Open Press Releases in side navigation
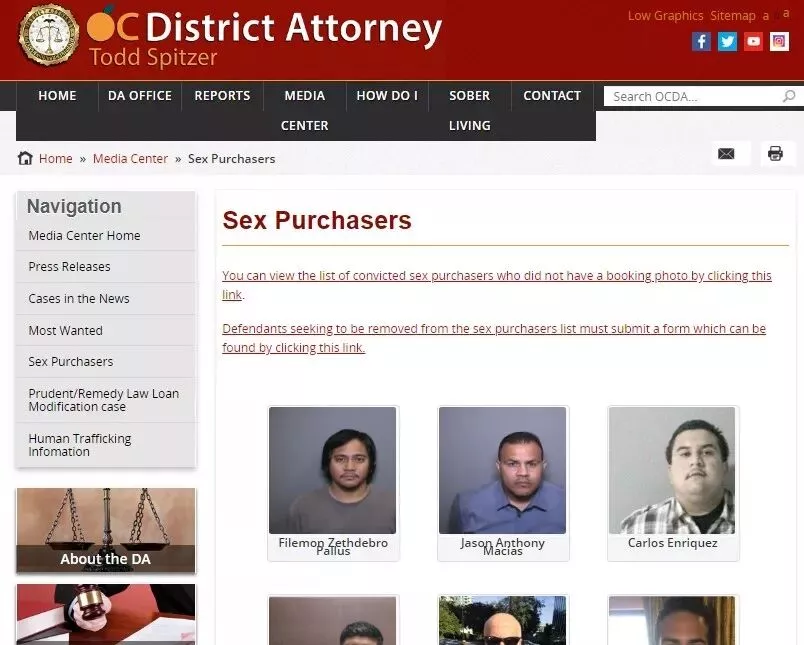This screenshot has height=645, width=804. pos(106,267)
